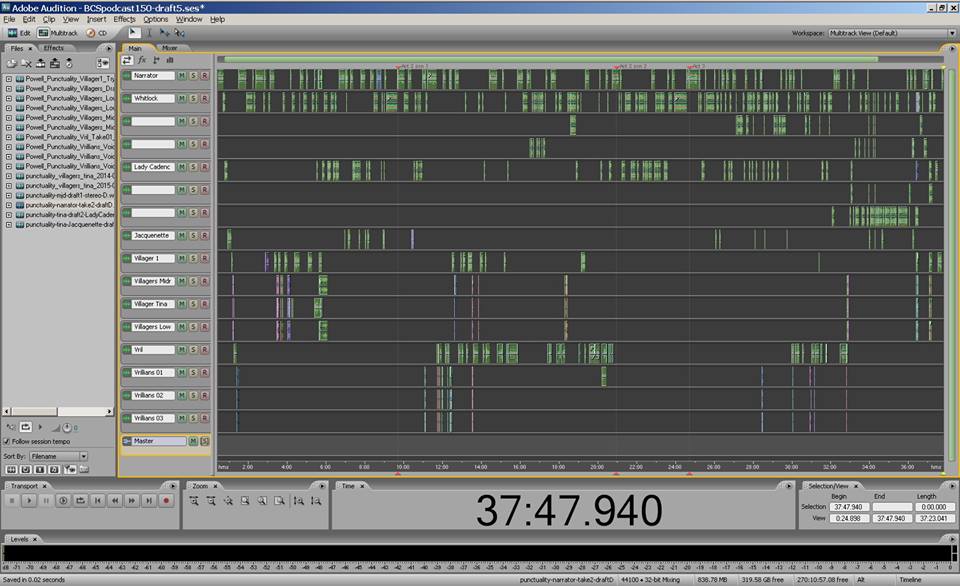Click the FX button above track list
Viewport: 960px width, 586px height.
click(x=142, y=60)
